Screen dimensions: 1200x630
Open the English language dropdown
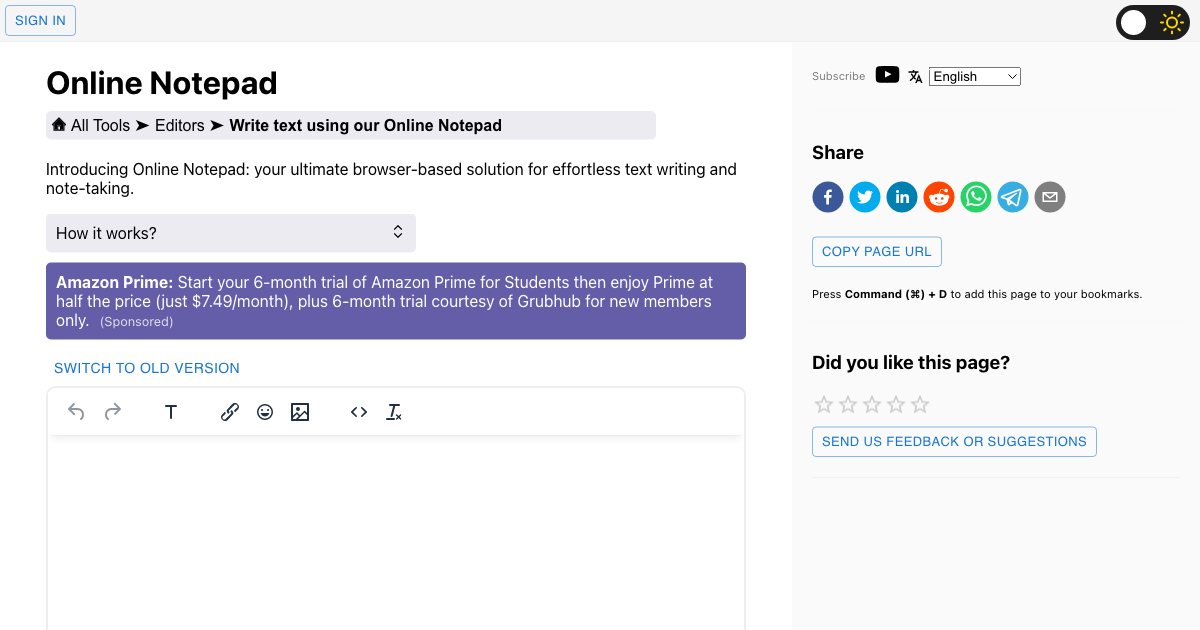coord(974,76)
